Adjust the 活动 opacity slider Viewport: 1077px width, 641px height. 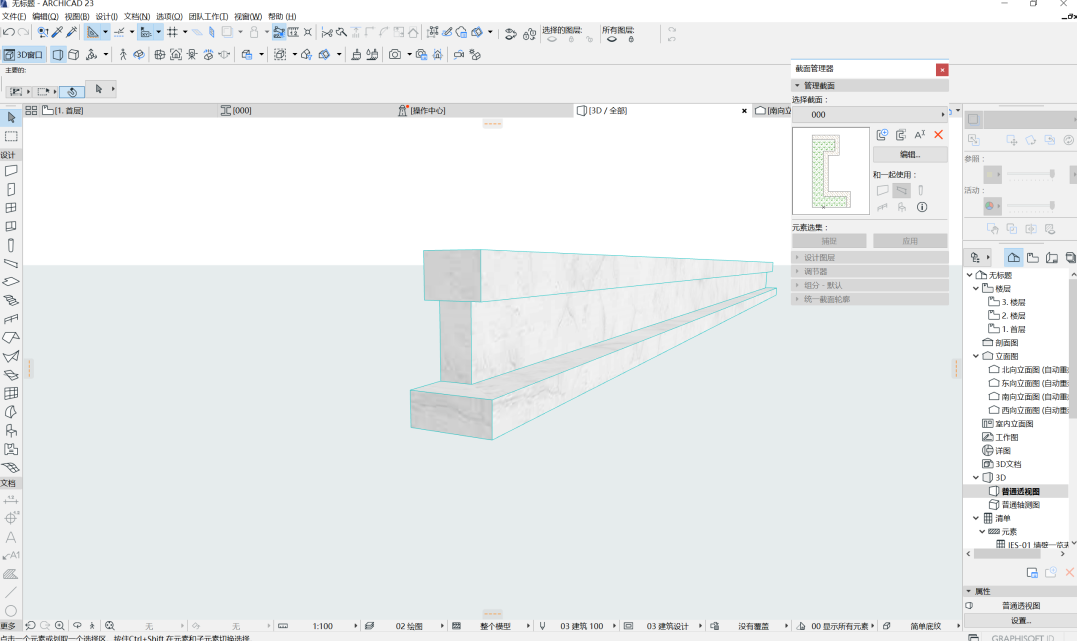coord(1030,205)
